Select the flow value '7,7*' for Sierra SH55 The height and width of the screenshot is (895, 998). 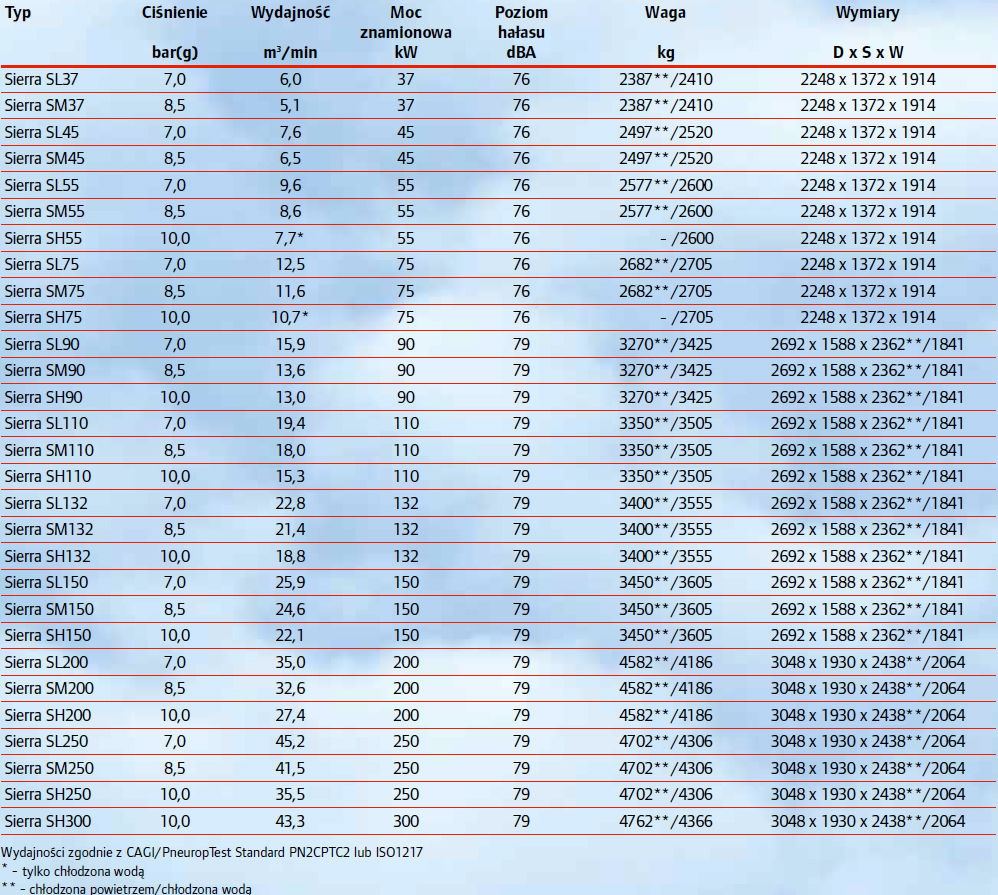[x=289, y=238]
